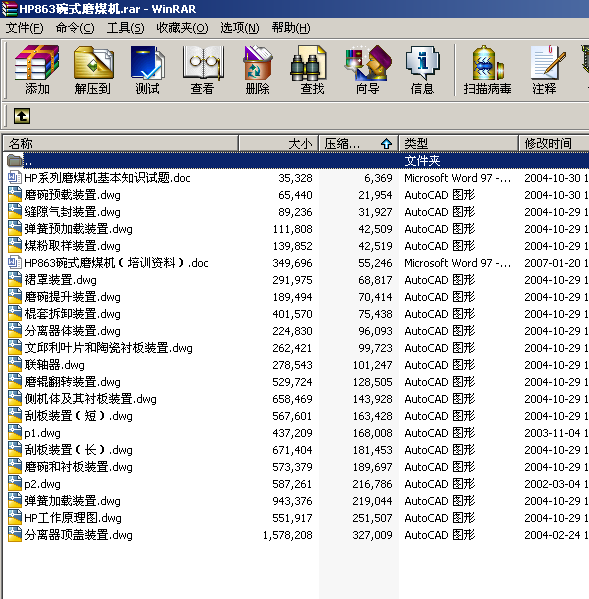Select the parent folder '..' icon
Image resolution: width=589 pixels, height=599 pixels.
(15, 160)
